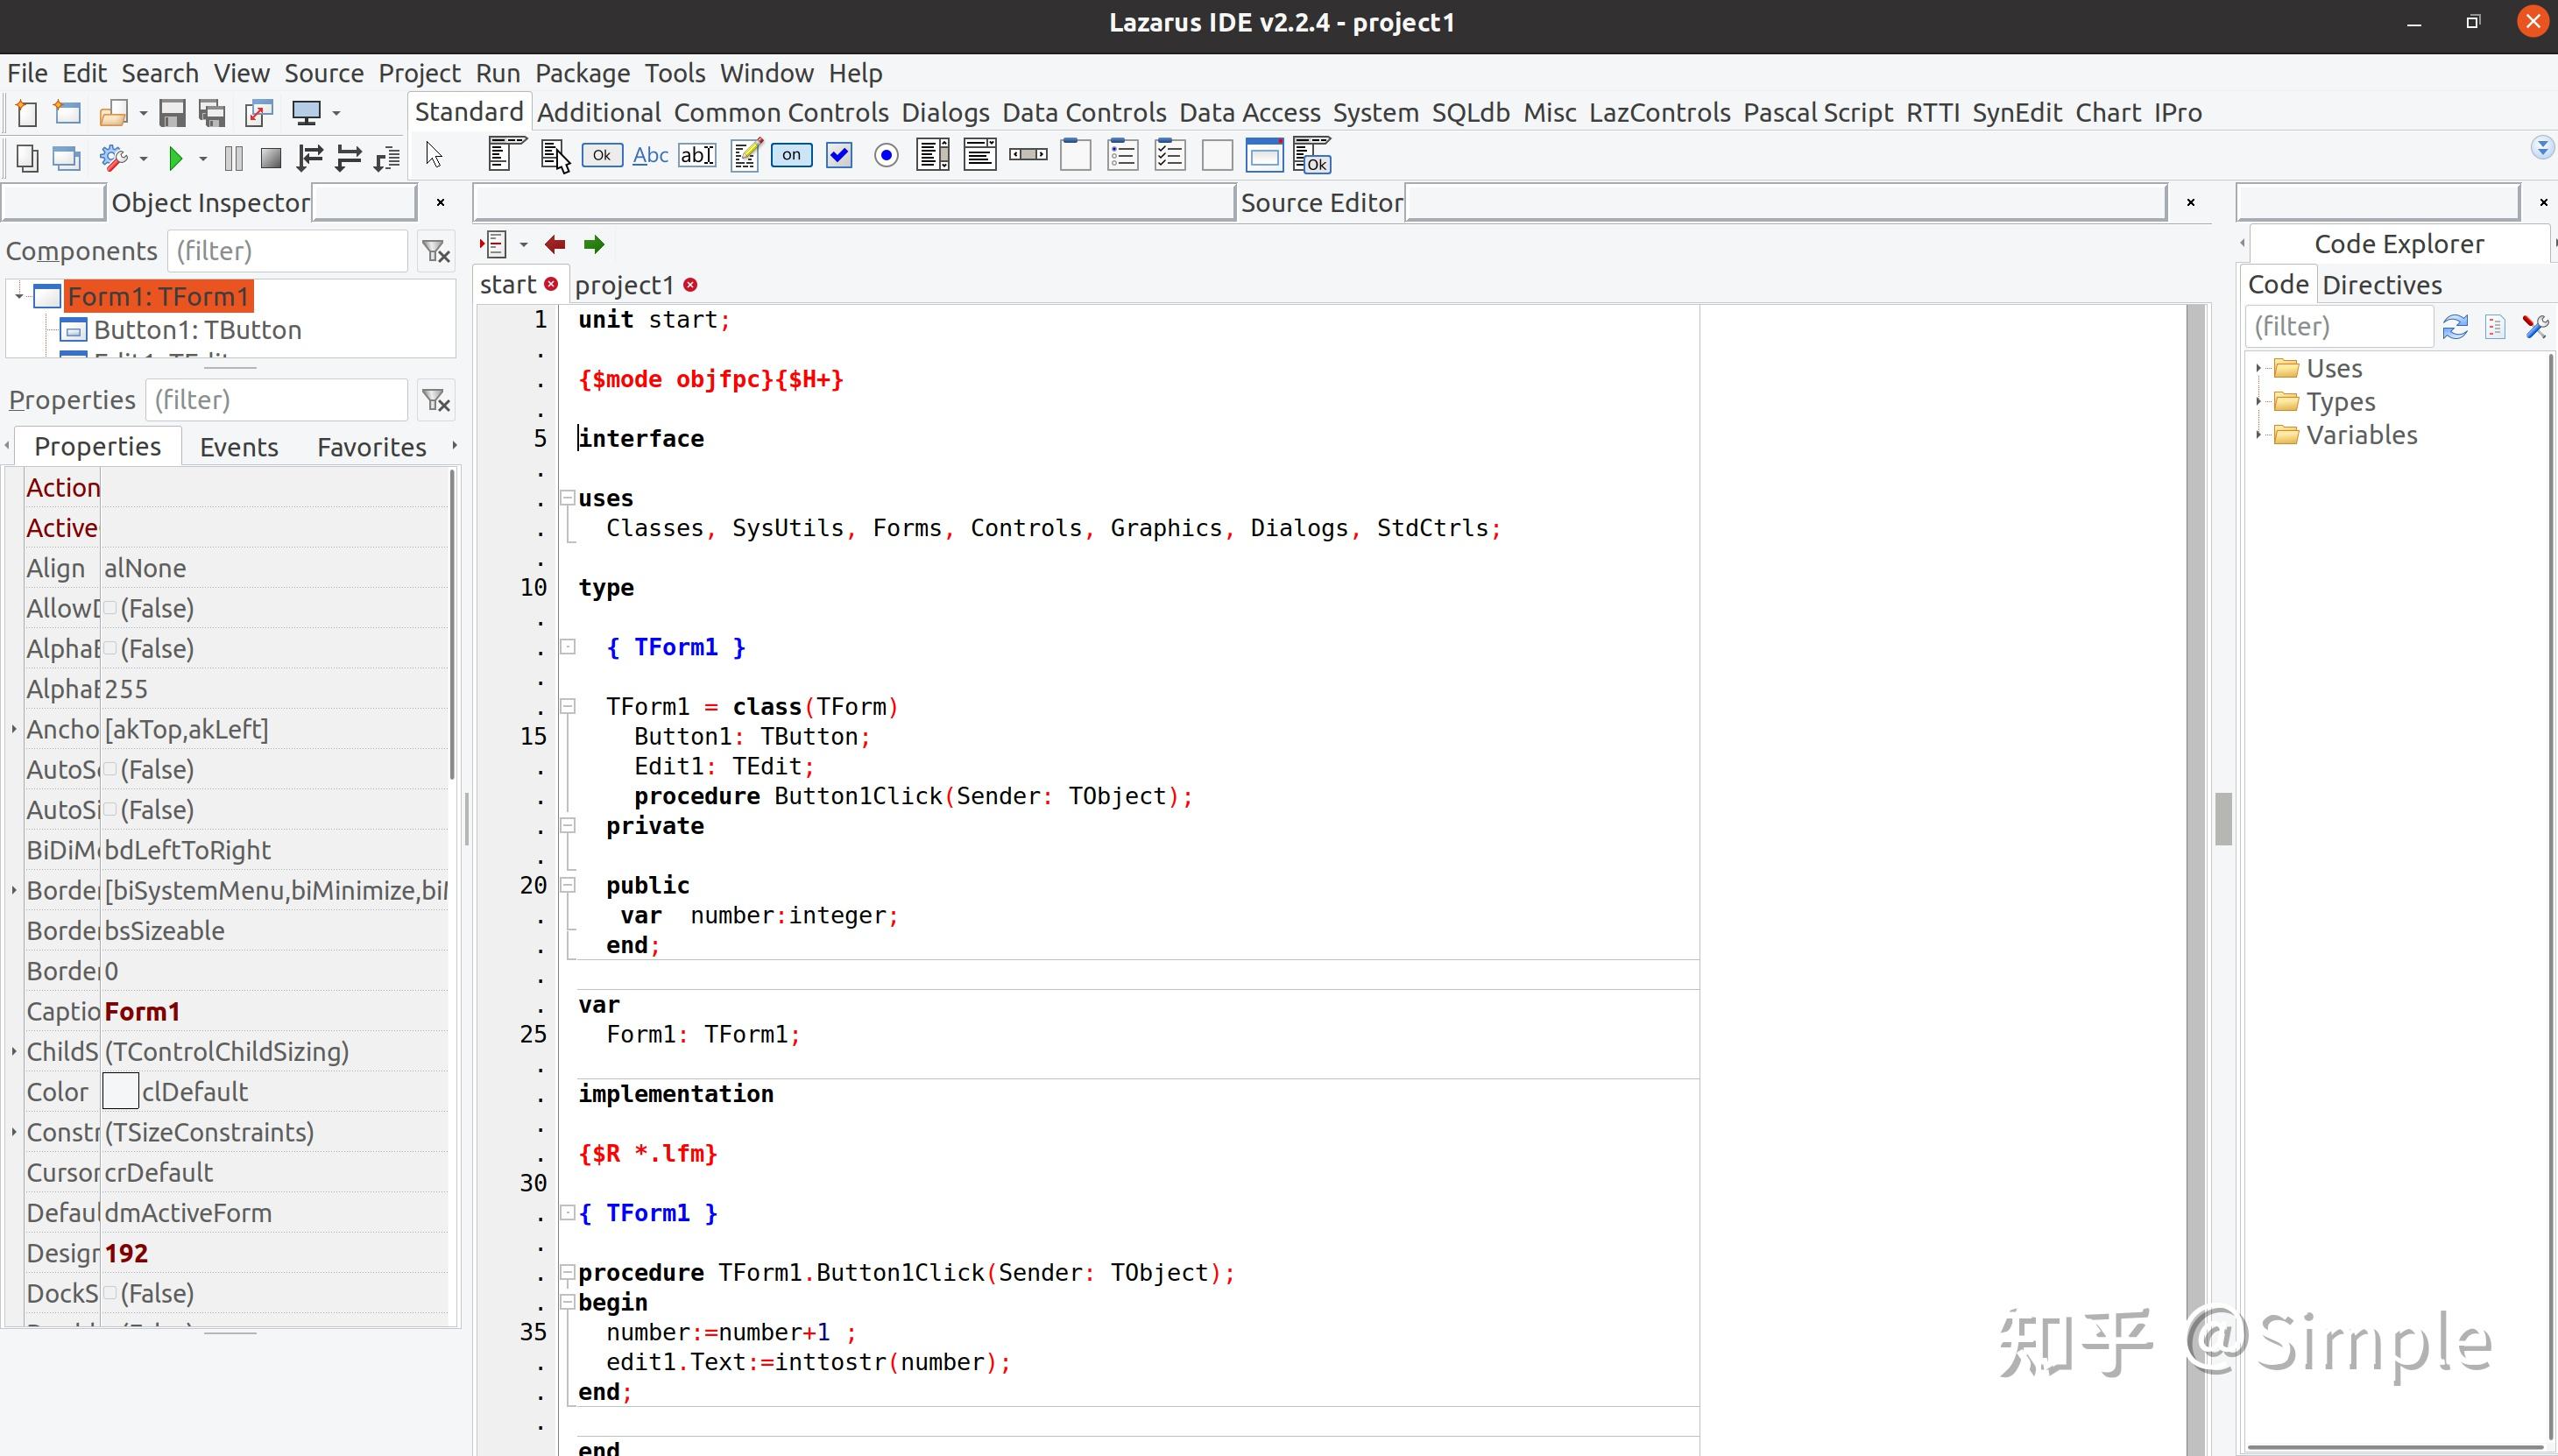Select the TActionList palette component
Screen dimensions: 2558x1456
[1312, 155]
